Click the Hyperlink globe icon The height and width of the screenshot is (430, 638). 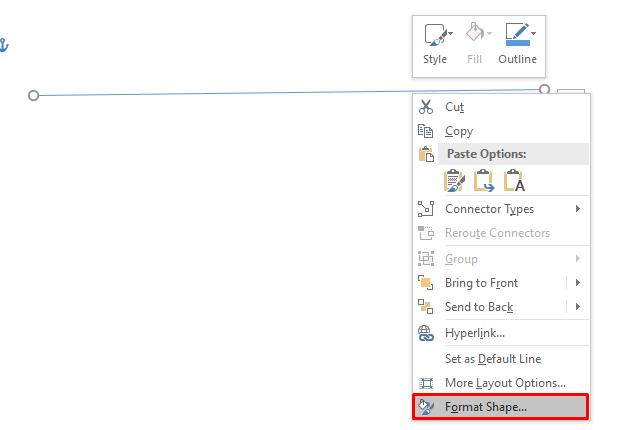pyautogui.click(x=426, y=333)
